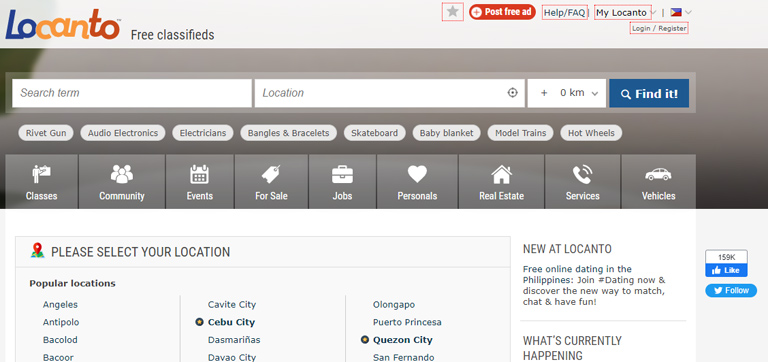Open the Help/FAQ link
Screen dimensions: 768x362
(564, 13)
